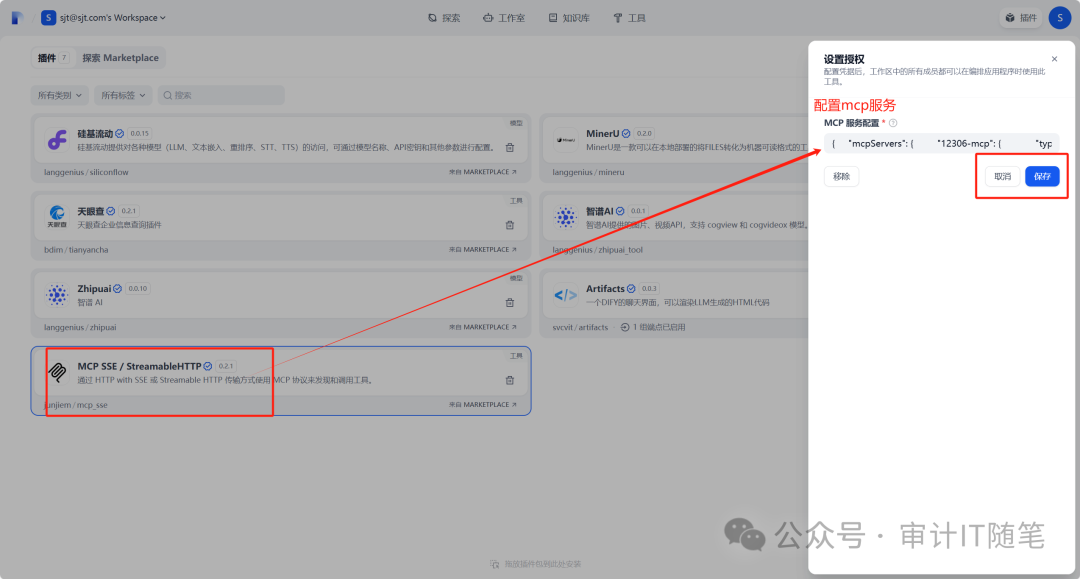
Task: Delete the 天眼查 plugin via trash icon
Action: (x=510, y=225)
